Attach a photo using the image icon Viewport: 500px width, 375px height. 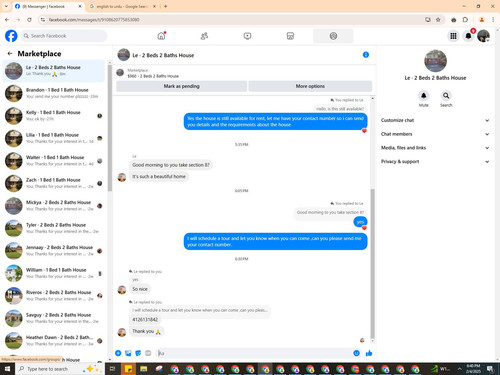(x=128, y=353)
